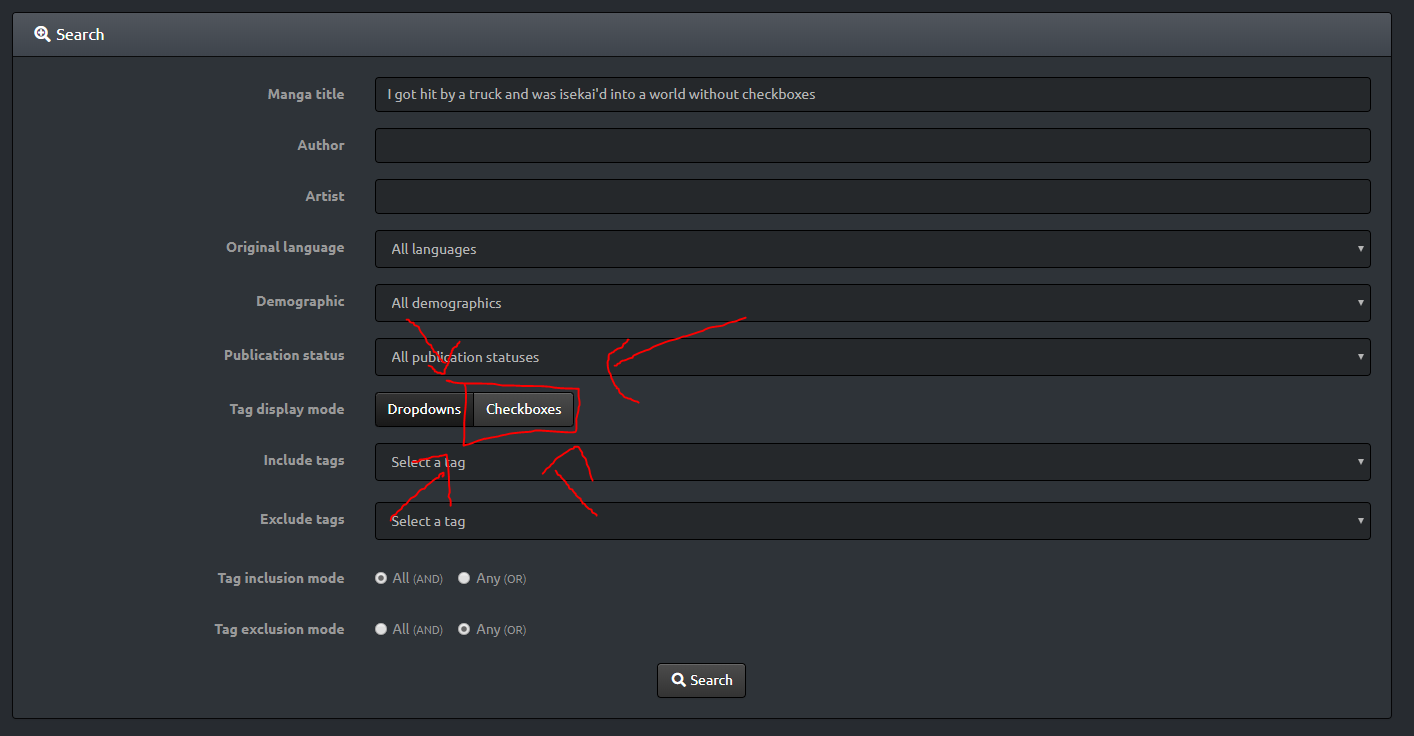This screenshot has width=1414, height=736.
Task: Click the Publication status label
Action: coord(284,355)
